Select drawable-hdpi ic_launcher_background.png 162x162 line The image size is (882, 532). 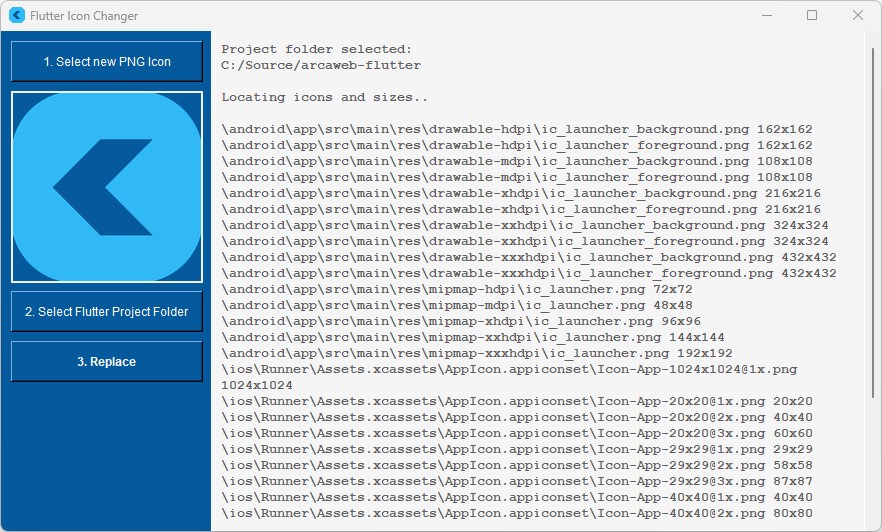point(517,129)
